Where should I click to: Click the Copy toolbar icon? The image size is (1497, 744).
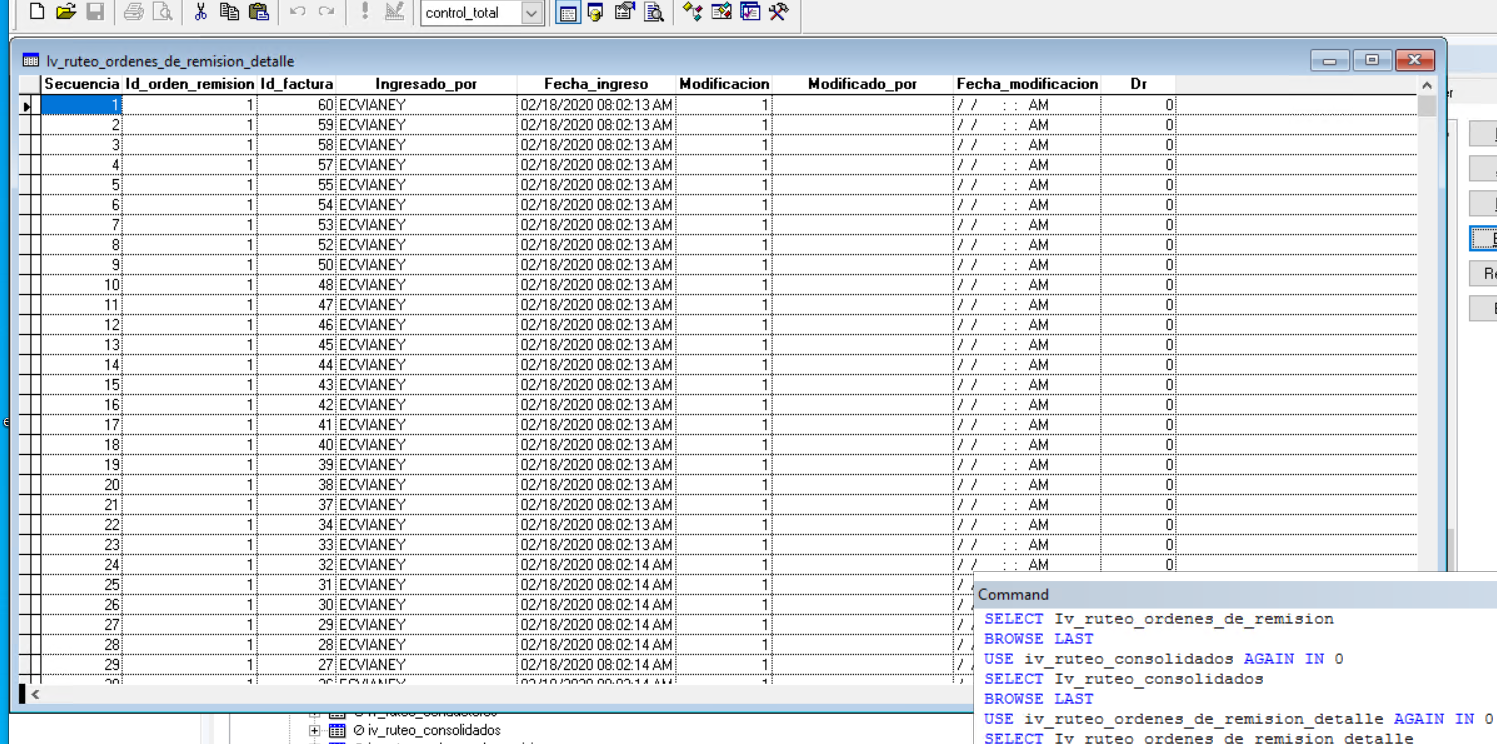(x=229, y=12)
